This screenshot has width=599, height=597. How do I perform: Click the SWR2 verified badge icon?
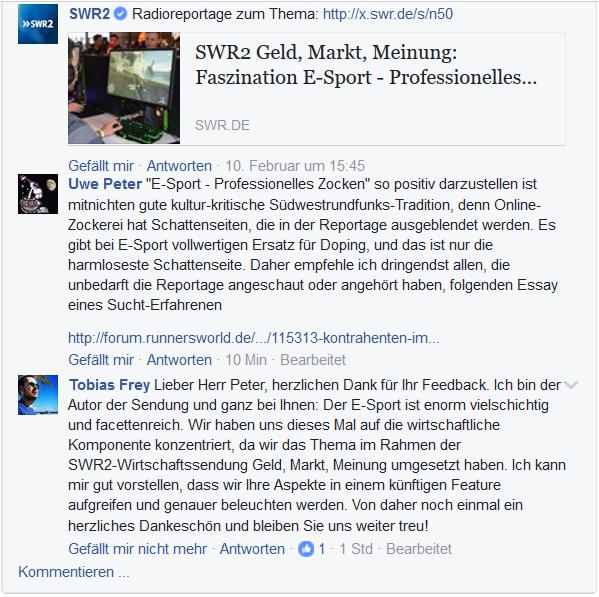(121, 14)
